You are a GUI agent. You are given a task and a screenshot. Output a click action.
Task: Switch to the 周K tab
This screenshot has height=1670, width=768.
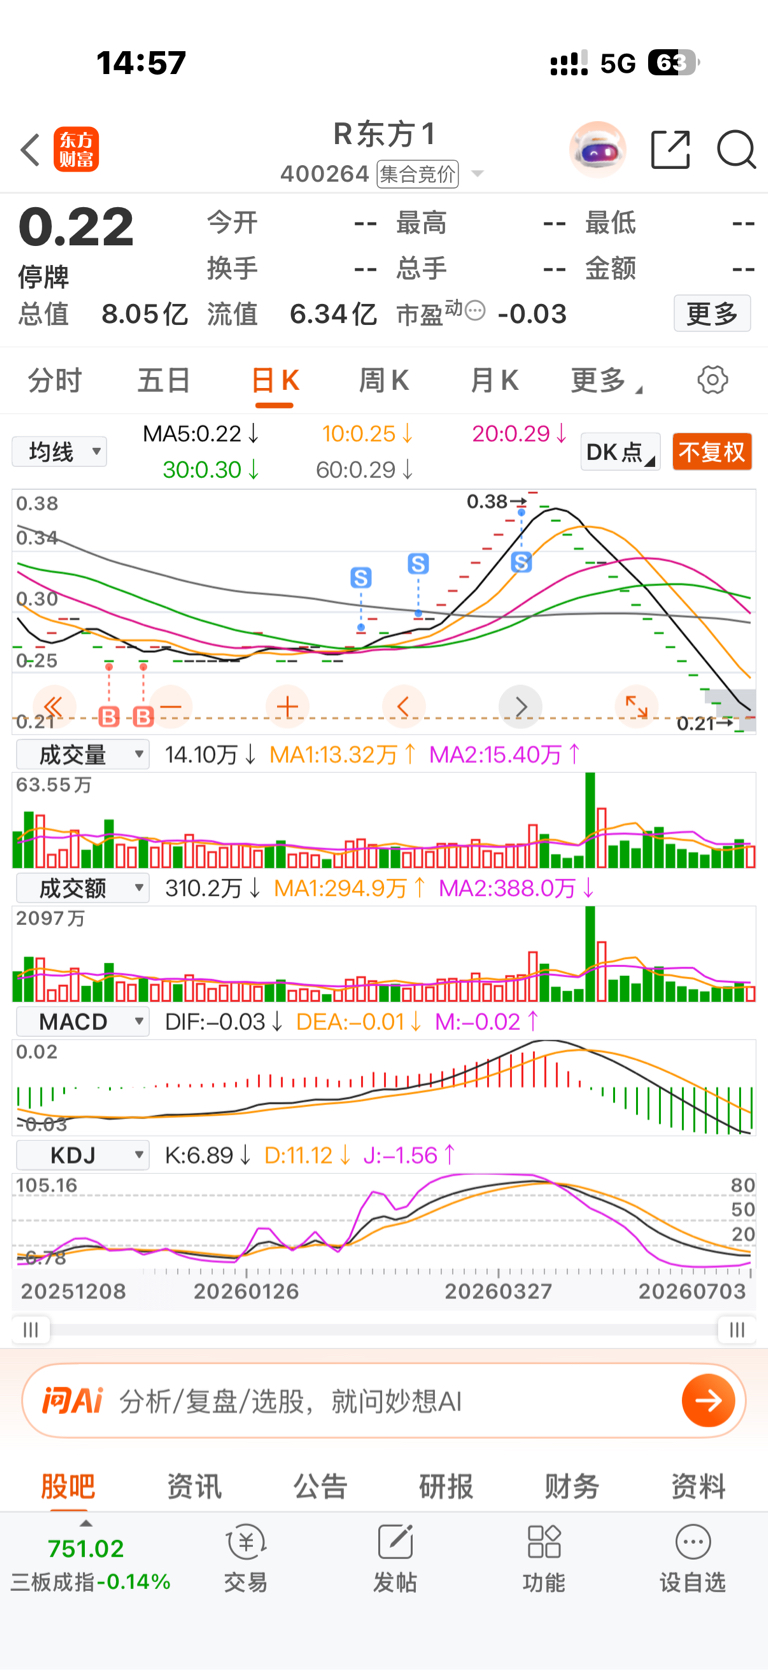[384, 380]
